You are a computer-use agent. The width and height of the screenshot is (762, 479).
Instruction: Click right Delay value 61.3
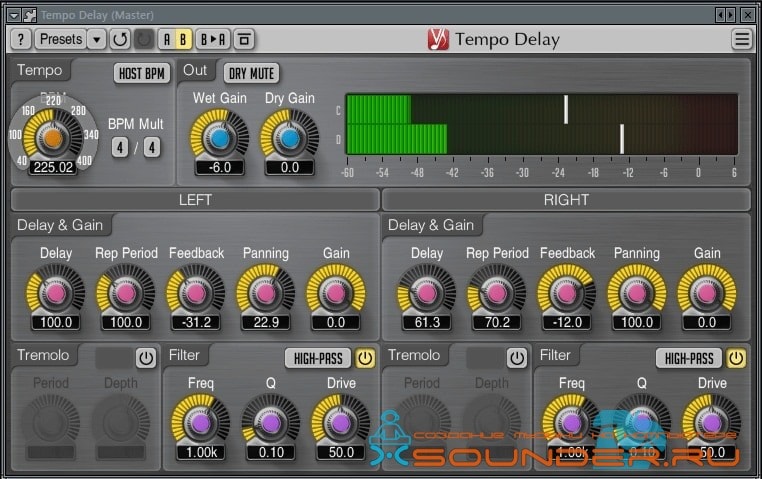[x=427, y=323]
